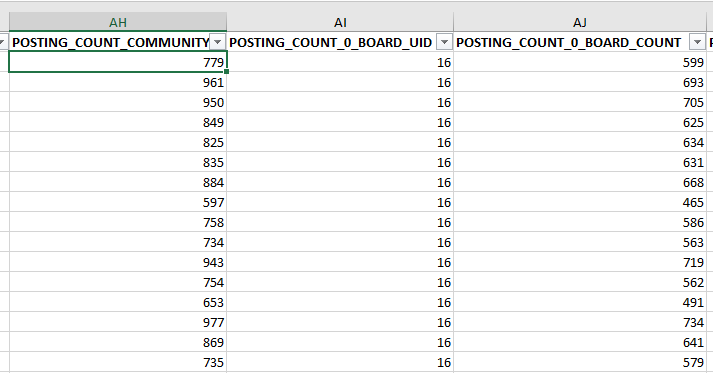
Task: Select board UID 16 beside 943
Action: click(340, 262)
